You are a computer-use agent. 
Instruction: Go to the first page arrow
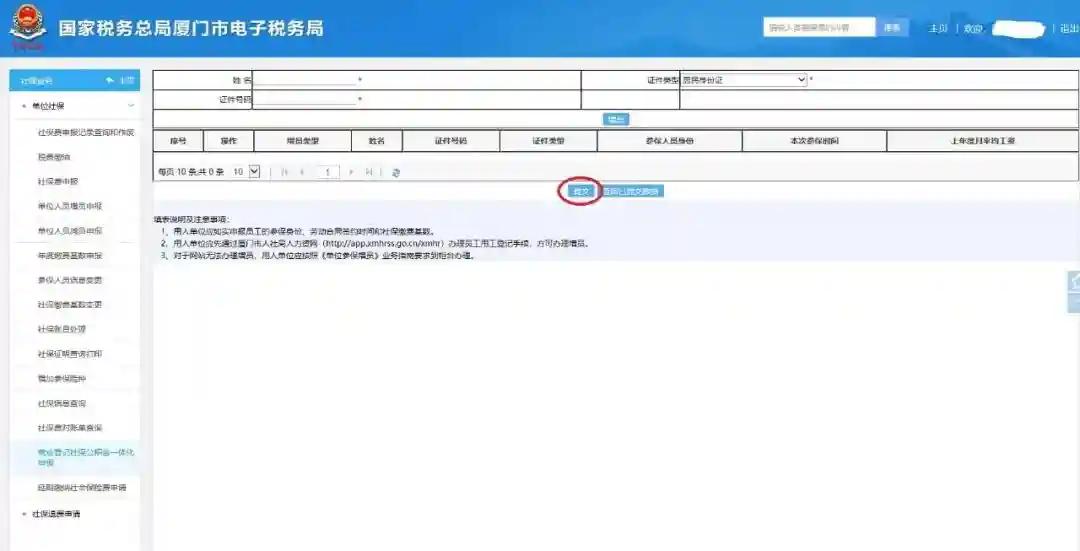click(x=285, y=172)
